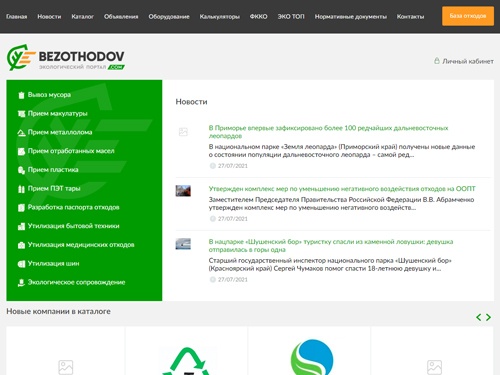Open Оборудование in the top menu
This screenshot has width=500, height=375.
point(169,16)
